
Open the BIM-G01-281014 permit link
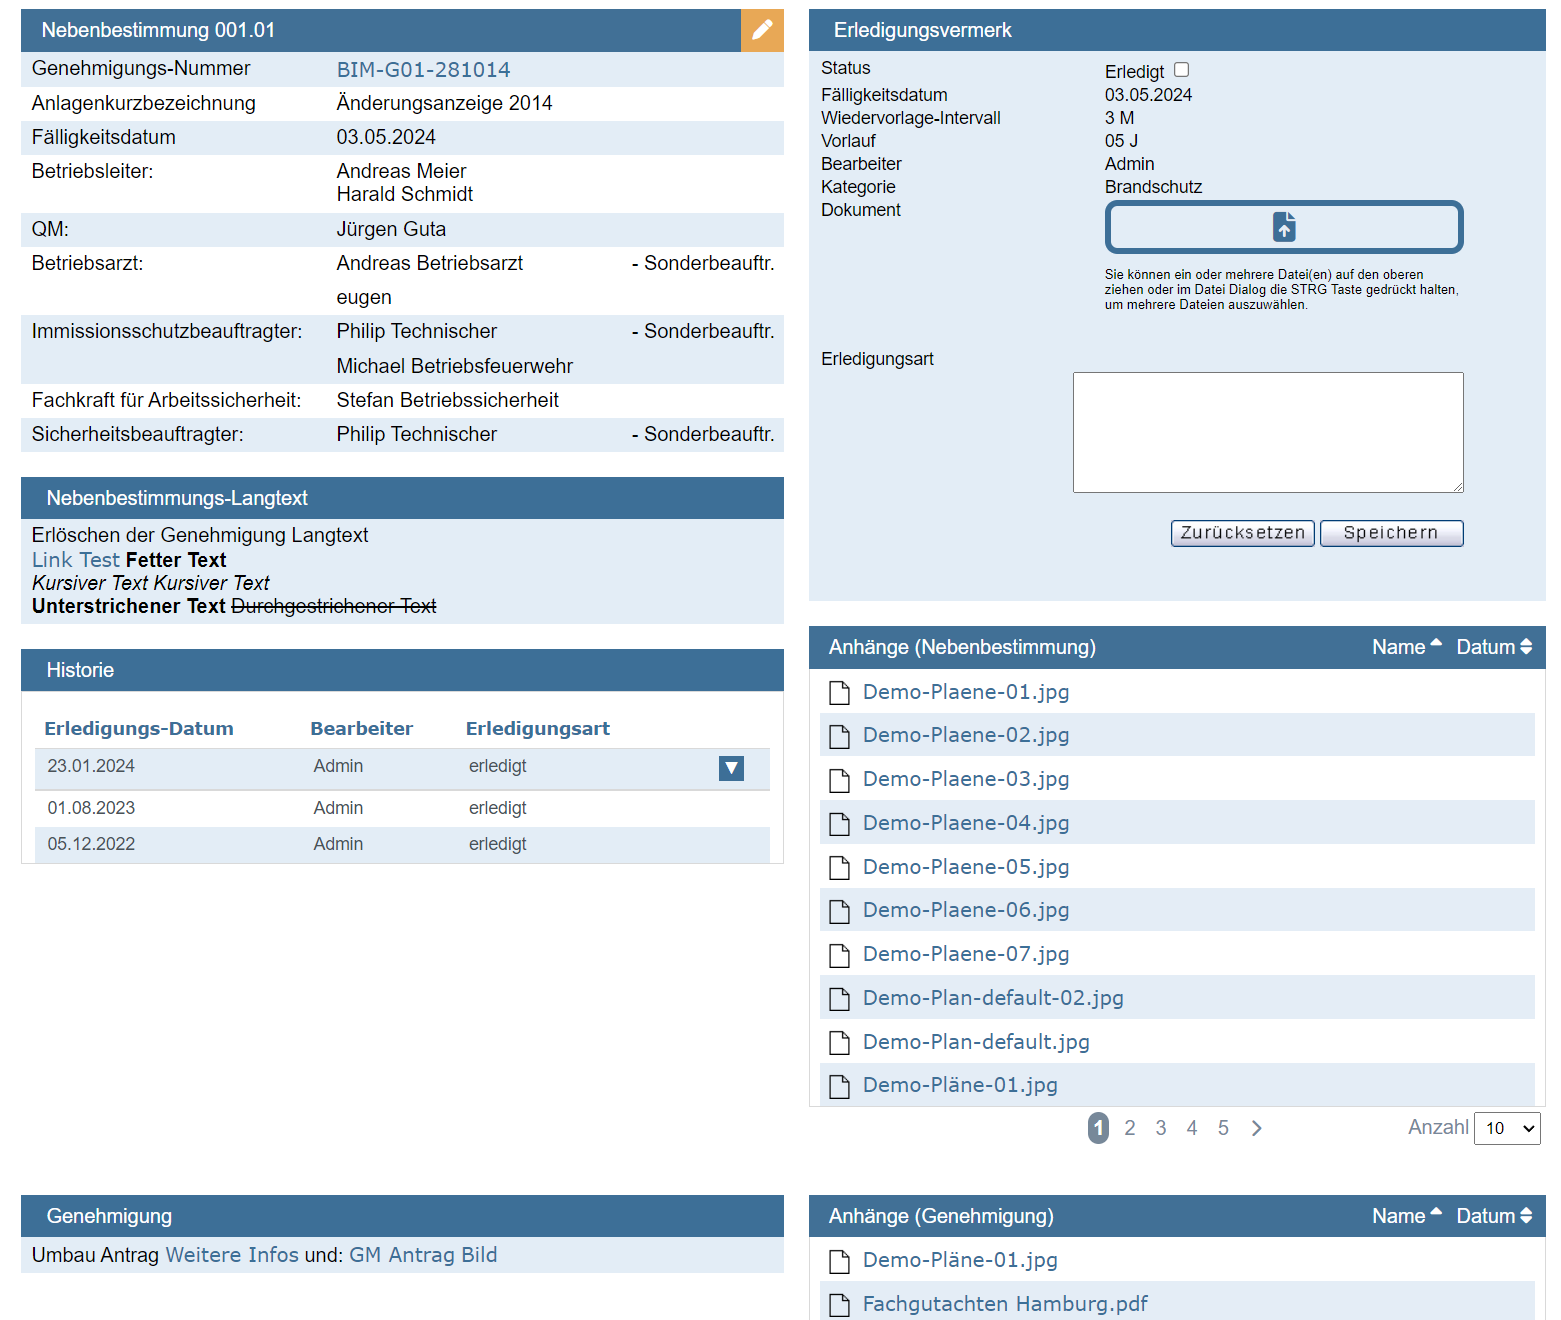pyautogui.click(x=423, y=70)
